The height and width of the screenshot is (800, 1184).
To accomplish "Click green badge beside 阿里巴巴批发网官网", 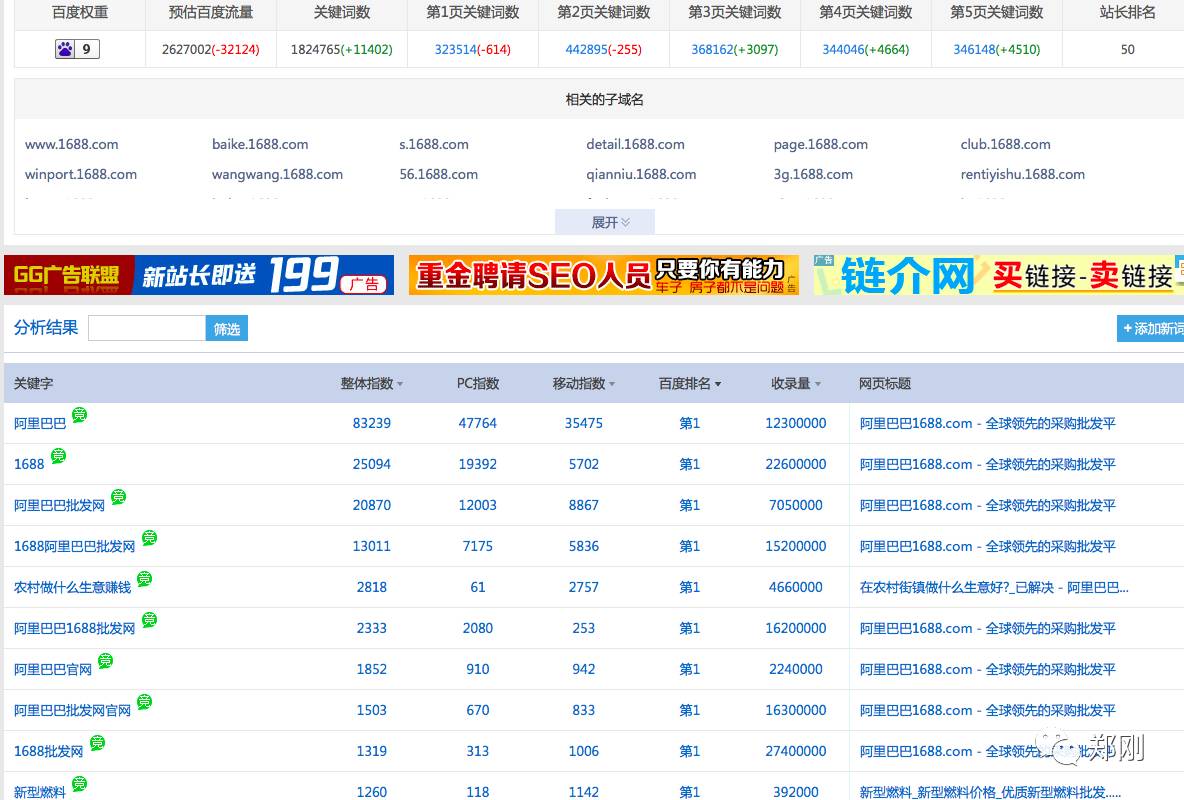I will point(144,701).
